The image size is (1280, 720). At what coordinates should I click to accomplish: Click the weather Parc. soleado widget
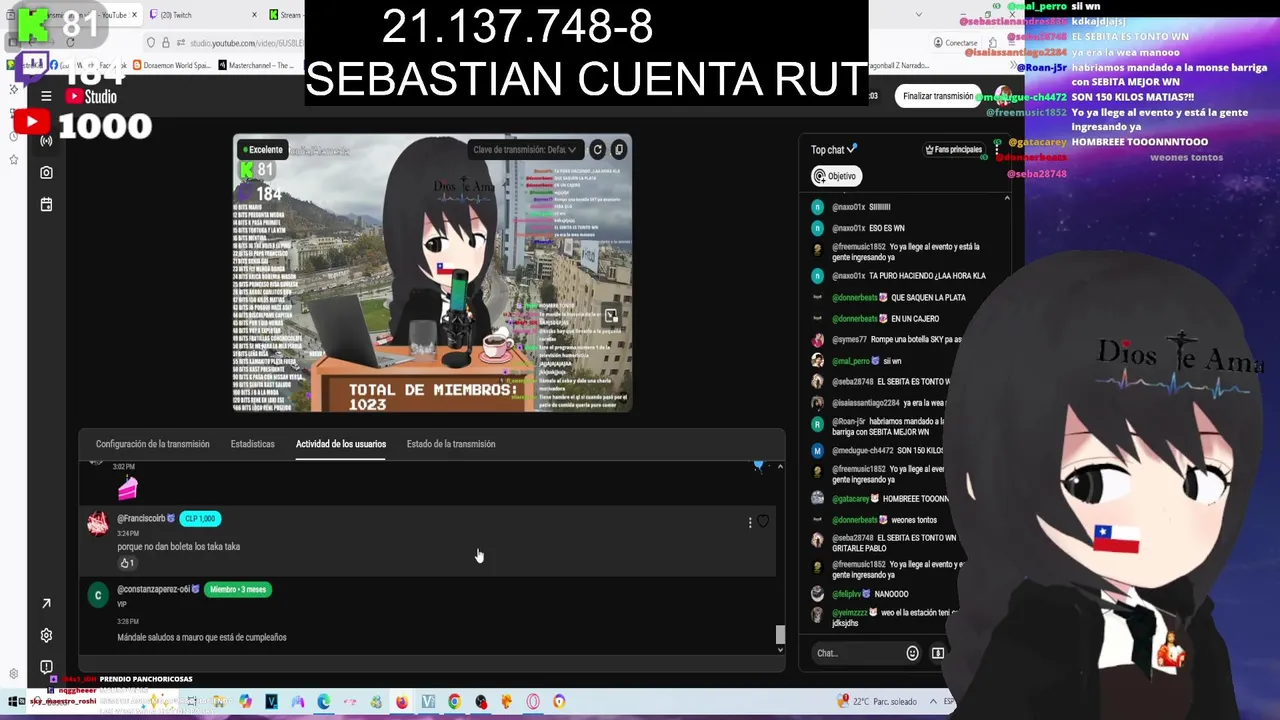tap(878, 702)
